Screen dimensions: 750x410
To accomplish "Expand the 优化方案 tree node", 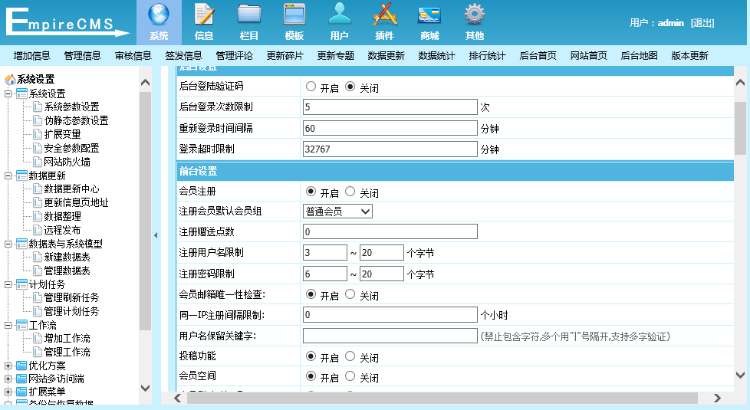I will pyautogui.click(x=8, y=366).
